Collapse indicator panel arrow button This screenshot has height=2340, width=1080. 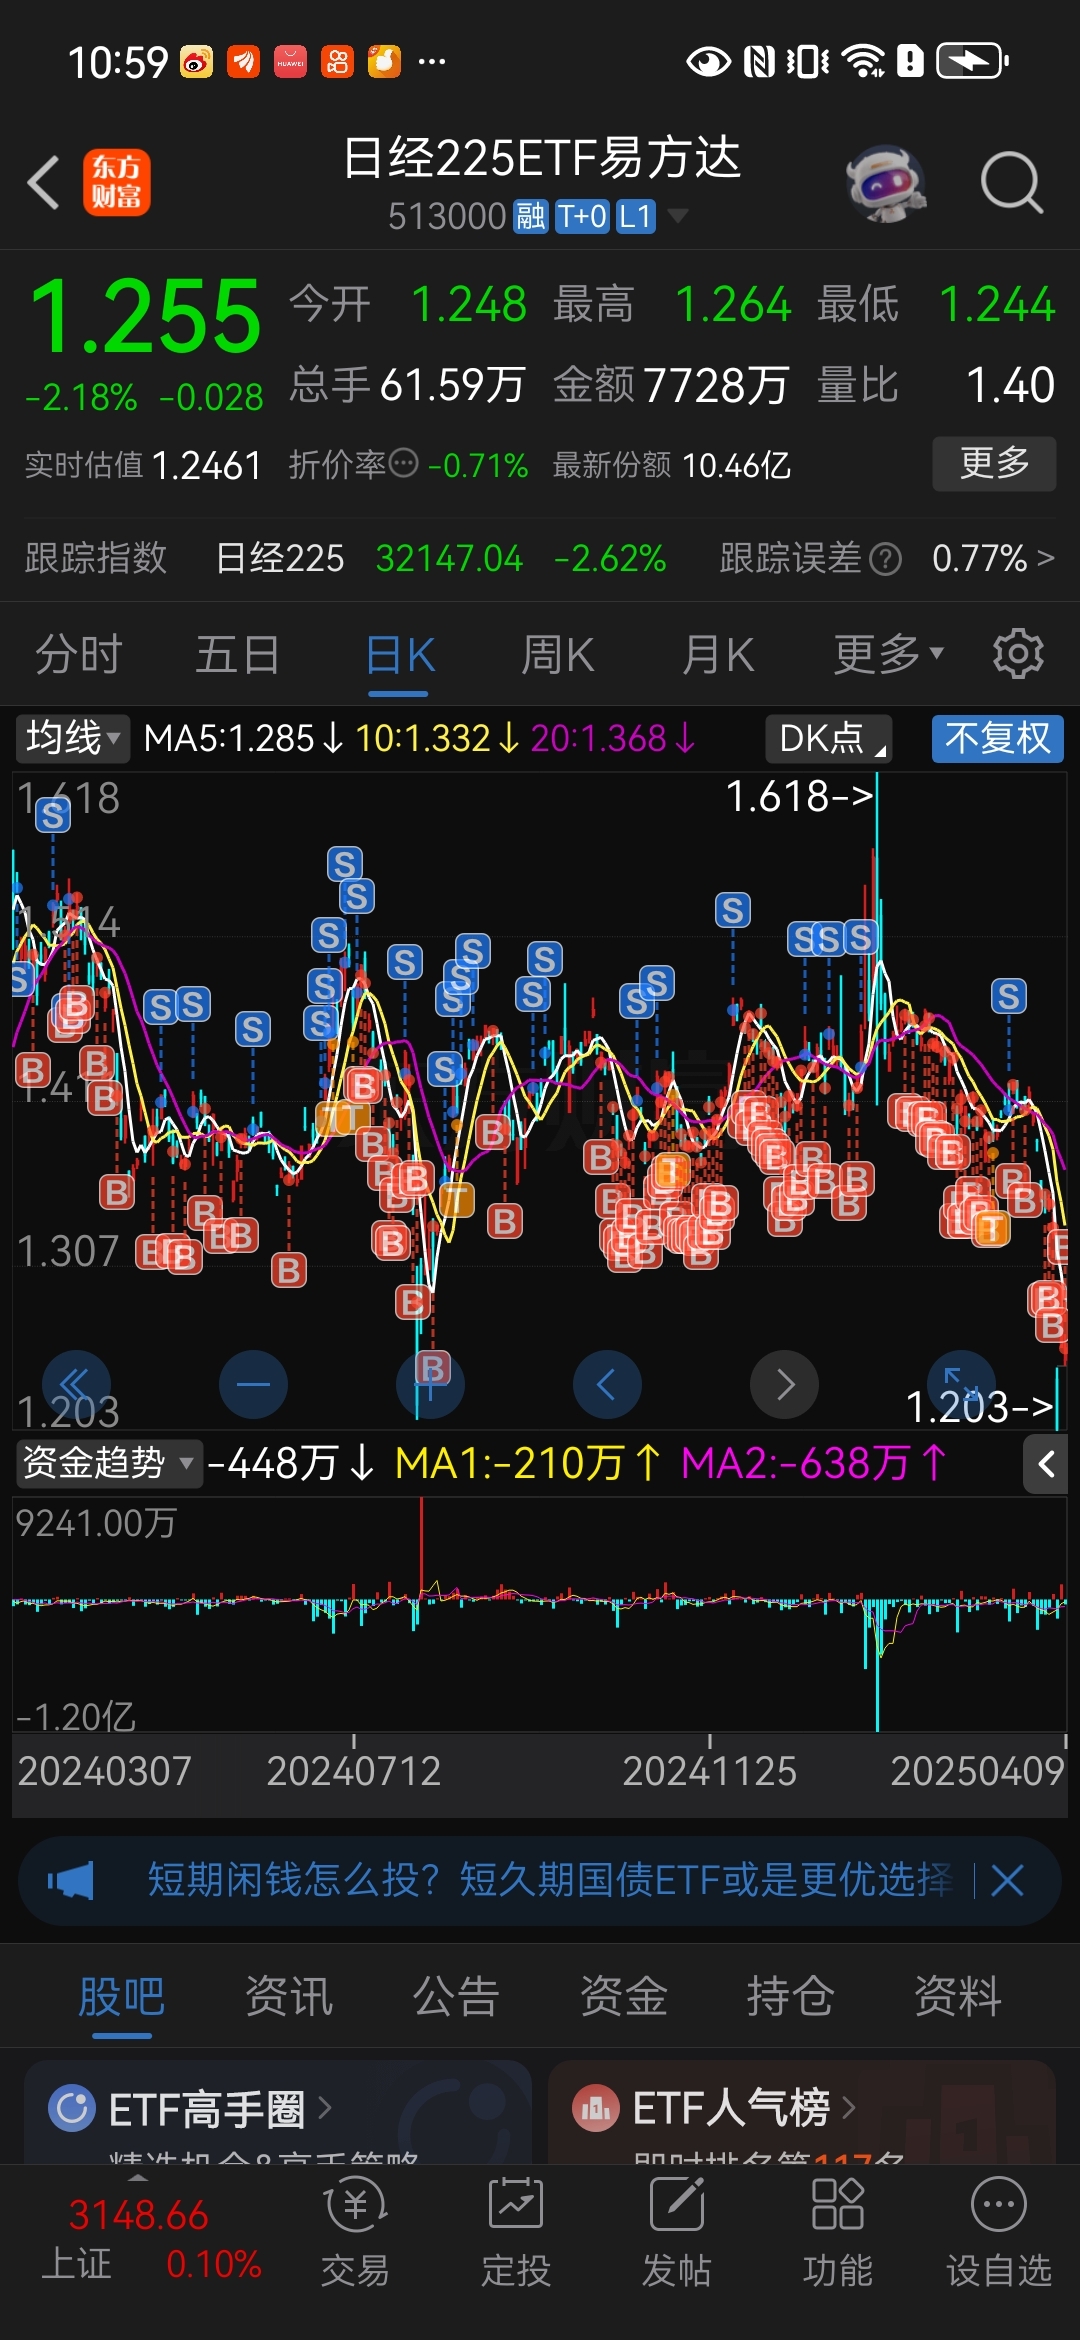click(x=1046, y=1465)
